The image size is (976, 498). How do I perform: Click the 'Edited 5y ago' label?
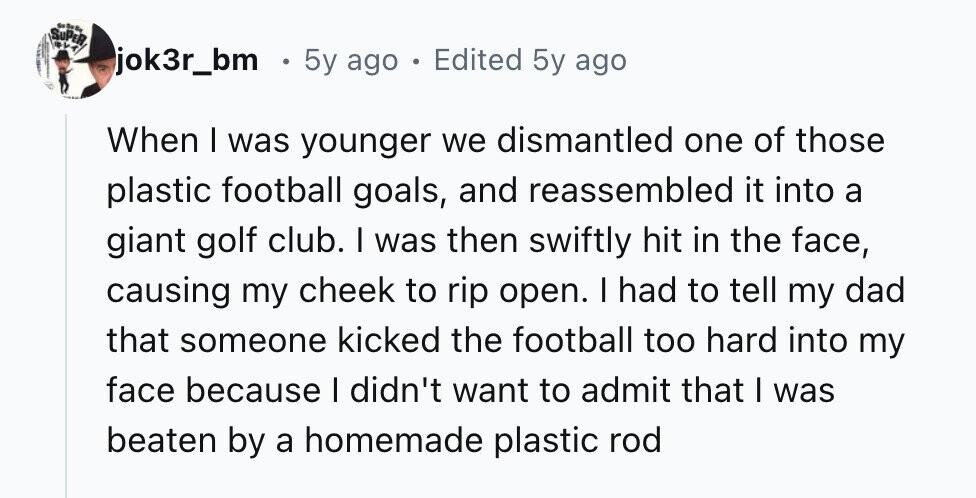pyautogui.click(x=530, y=61)
